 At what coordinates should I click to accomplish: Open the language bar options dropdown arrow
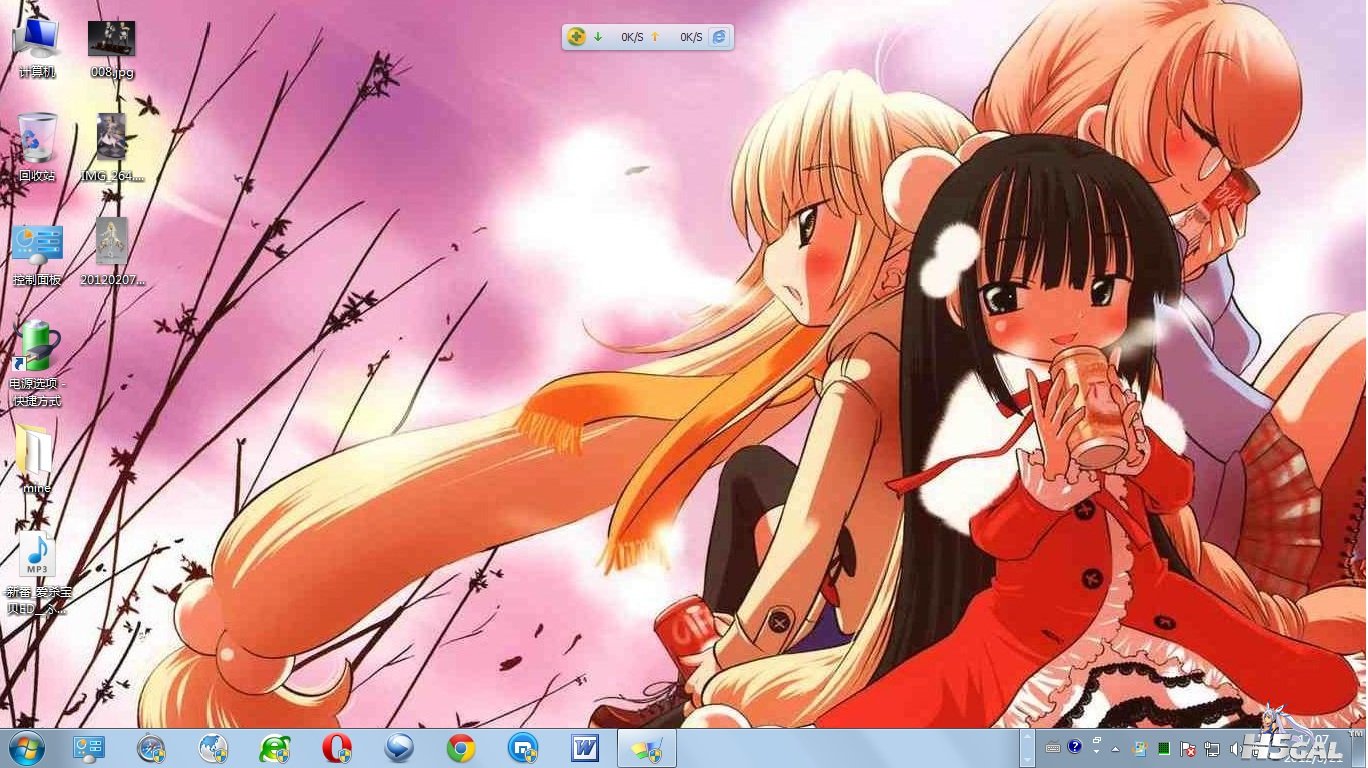(x=1097, y=753)
